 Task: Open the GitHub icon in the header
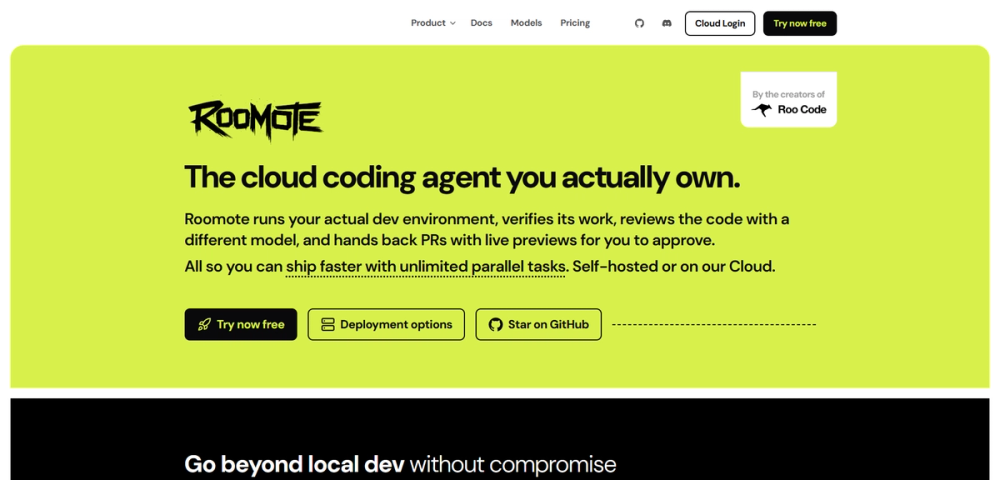639,24
